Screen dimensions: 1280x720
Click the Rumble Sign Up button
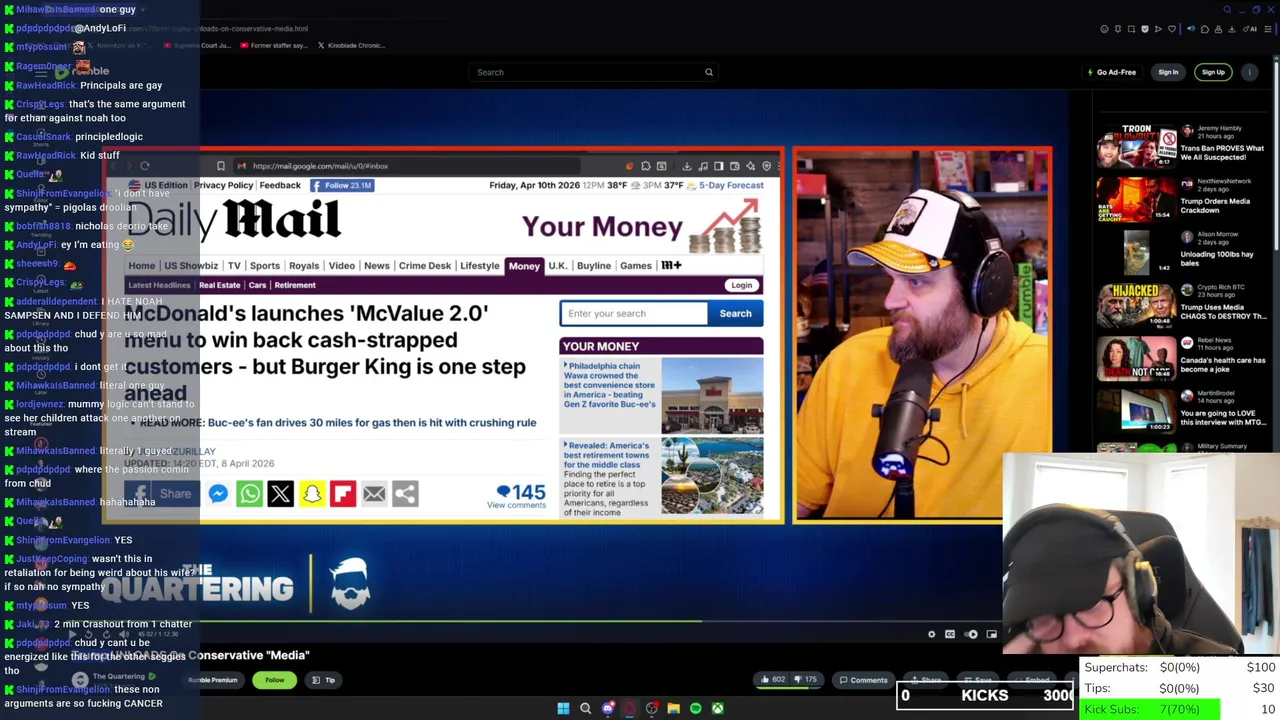1213,72
